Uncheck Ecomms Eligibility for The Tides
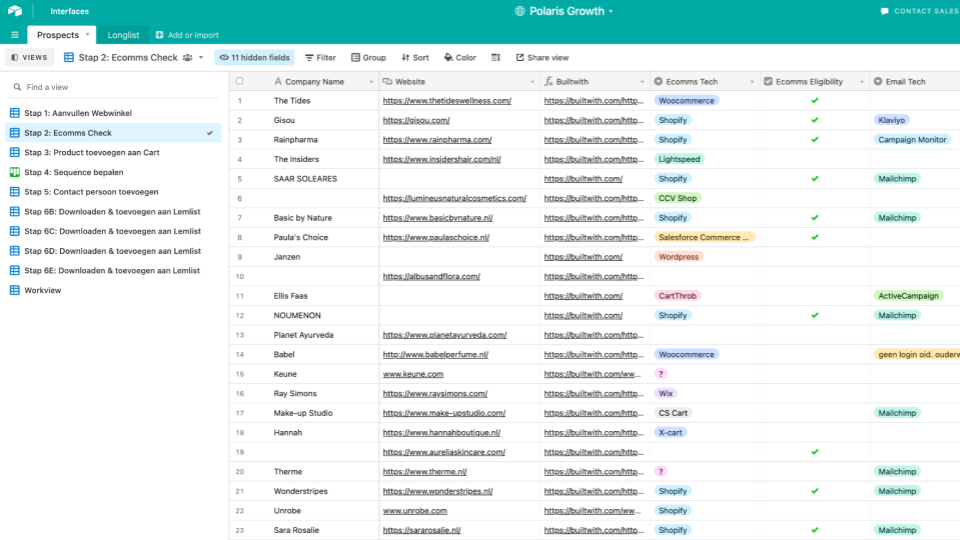 click(x=815, y=100)
